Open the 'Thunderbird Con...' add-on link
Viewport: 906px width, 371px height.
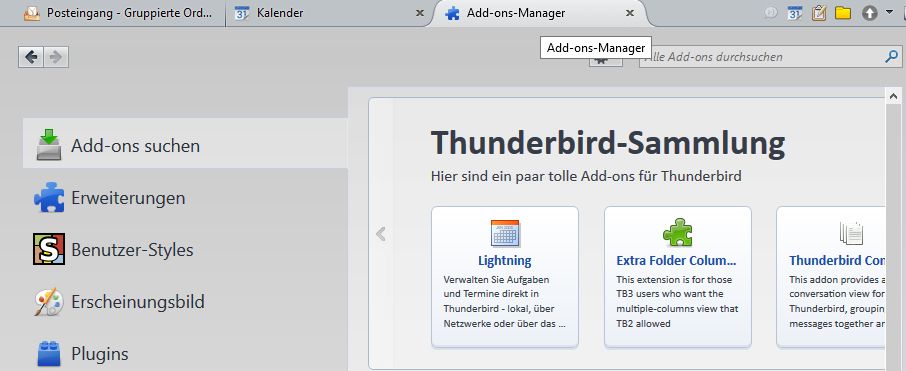(837, 261)
